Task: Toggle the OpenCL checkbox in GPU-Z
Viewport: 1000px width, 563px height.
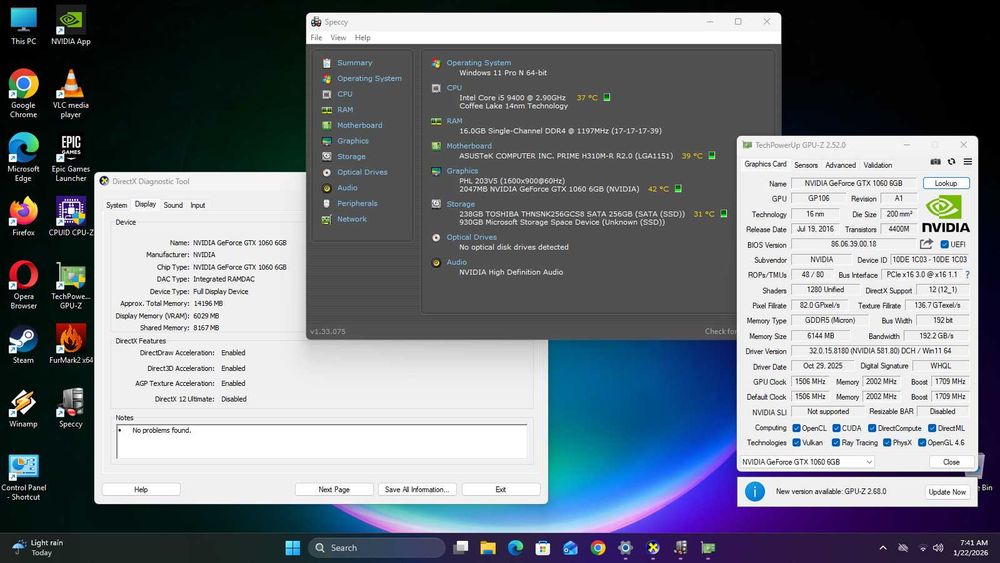Action: pyautogui.click(x=796, y=428)
